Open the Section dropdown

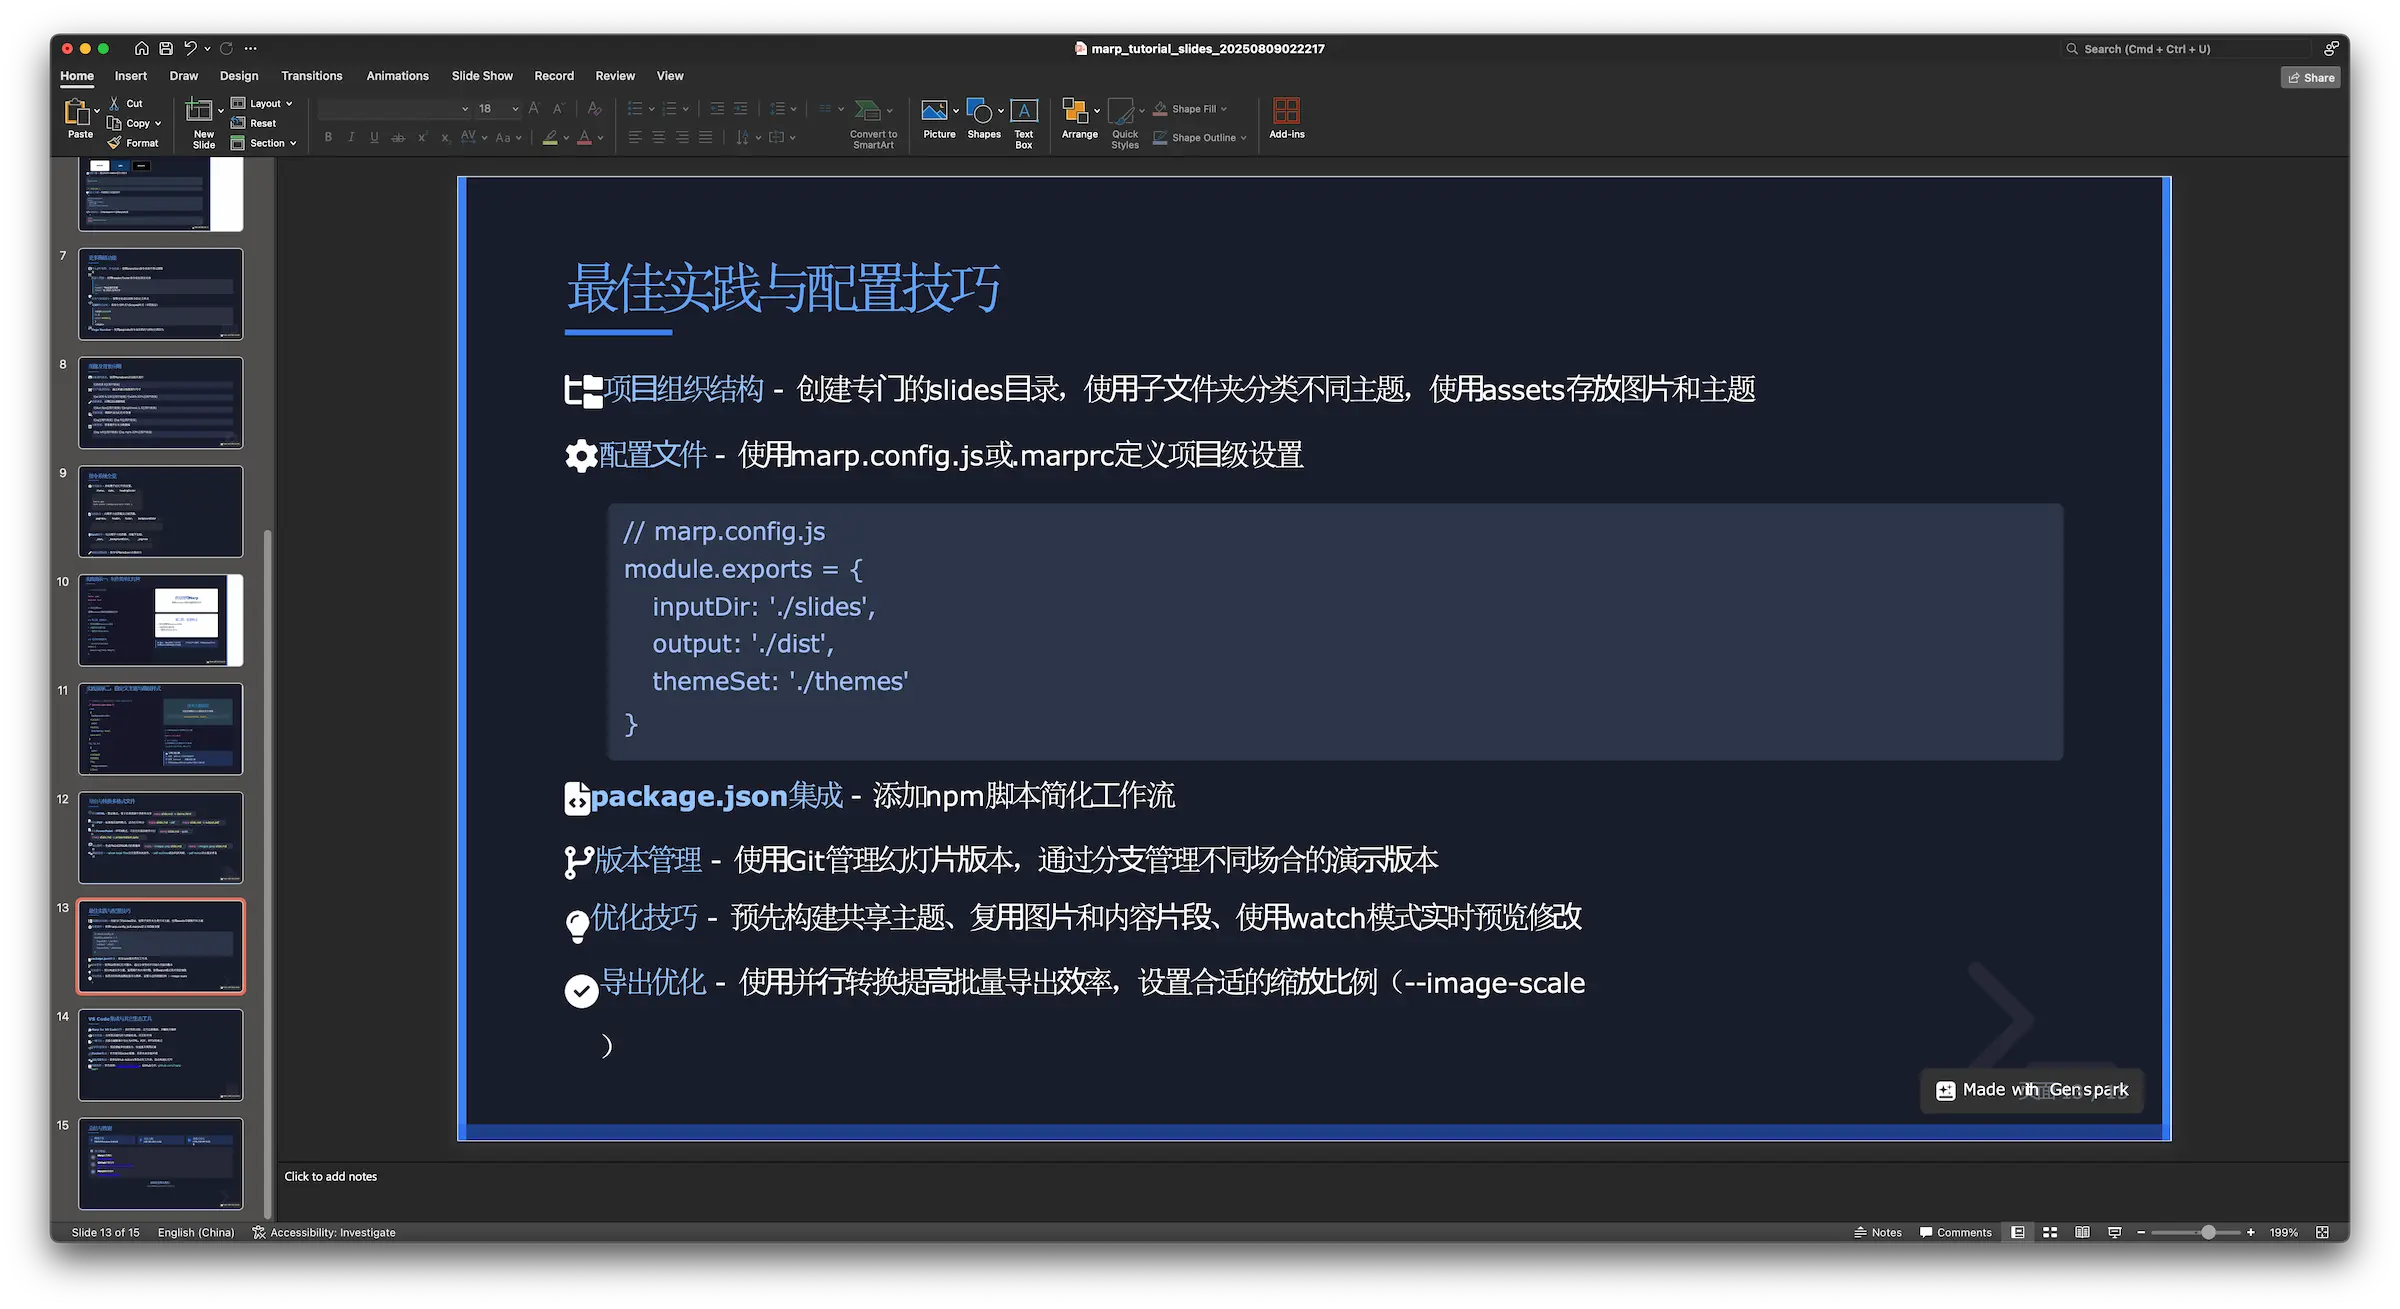pyautogui.click(x=264, y=143)
